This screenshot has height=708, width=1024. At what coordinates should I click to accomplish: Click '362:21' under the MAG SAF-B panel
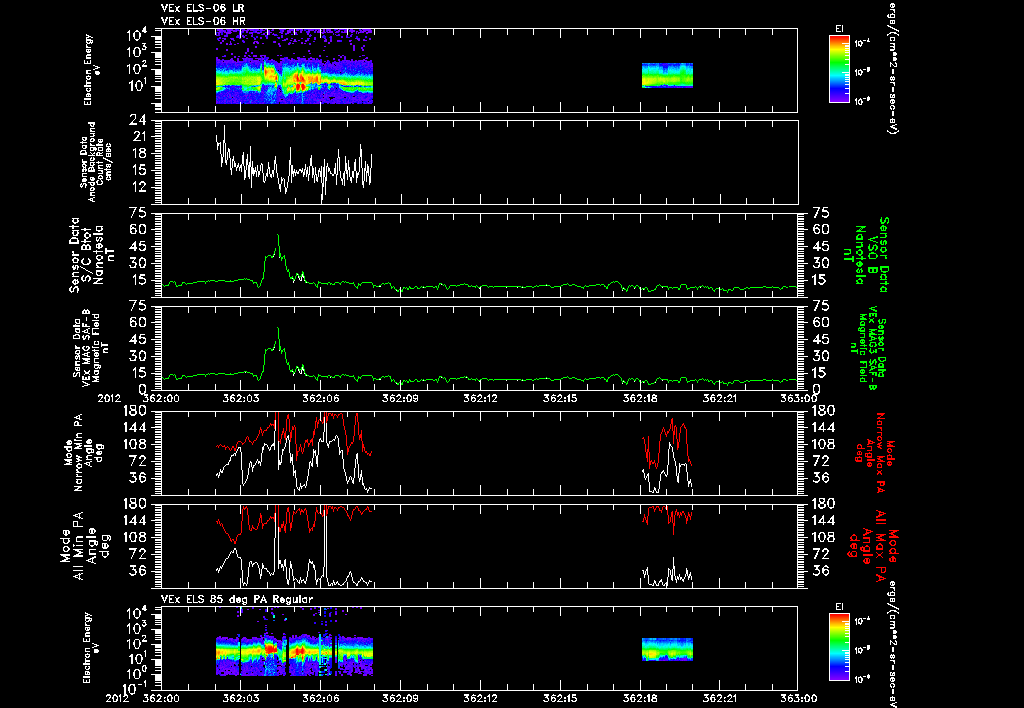point(720,398)
